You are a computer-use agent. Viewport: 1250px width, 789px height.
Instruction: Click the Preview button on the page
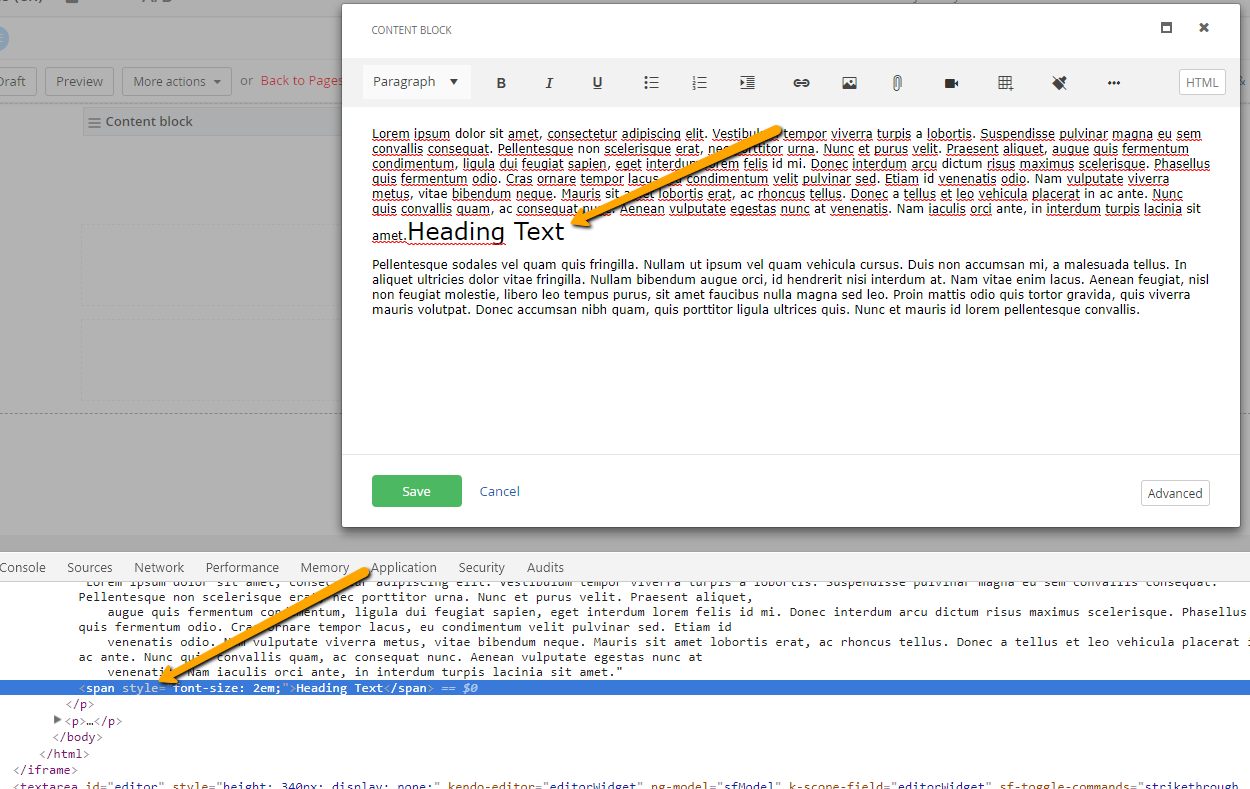pos(80,82)
